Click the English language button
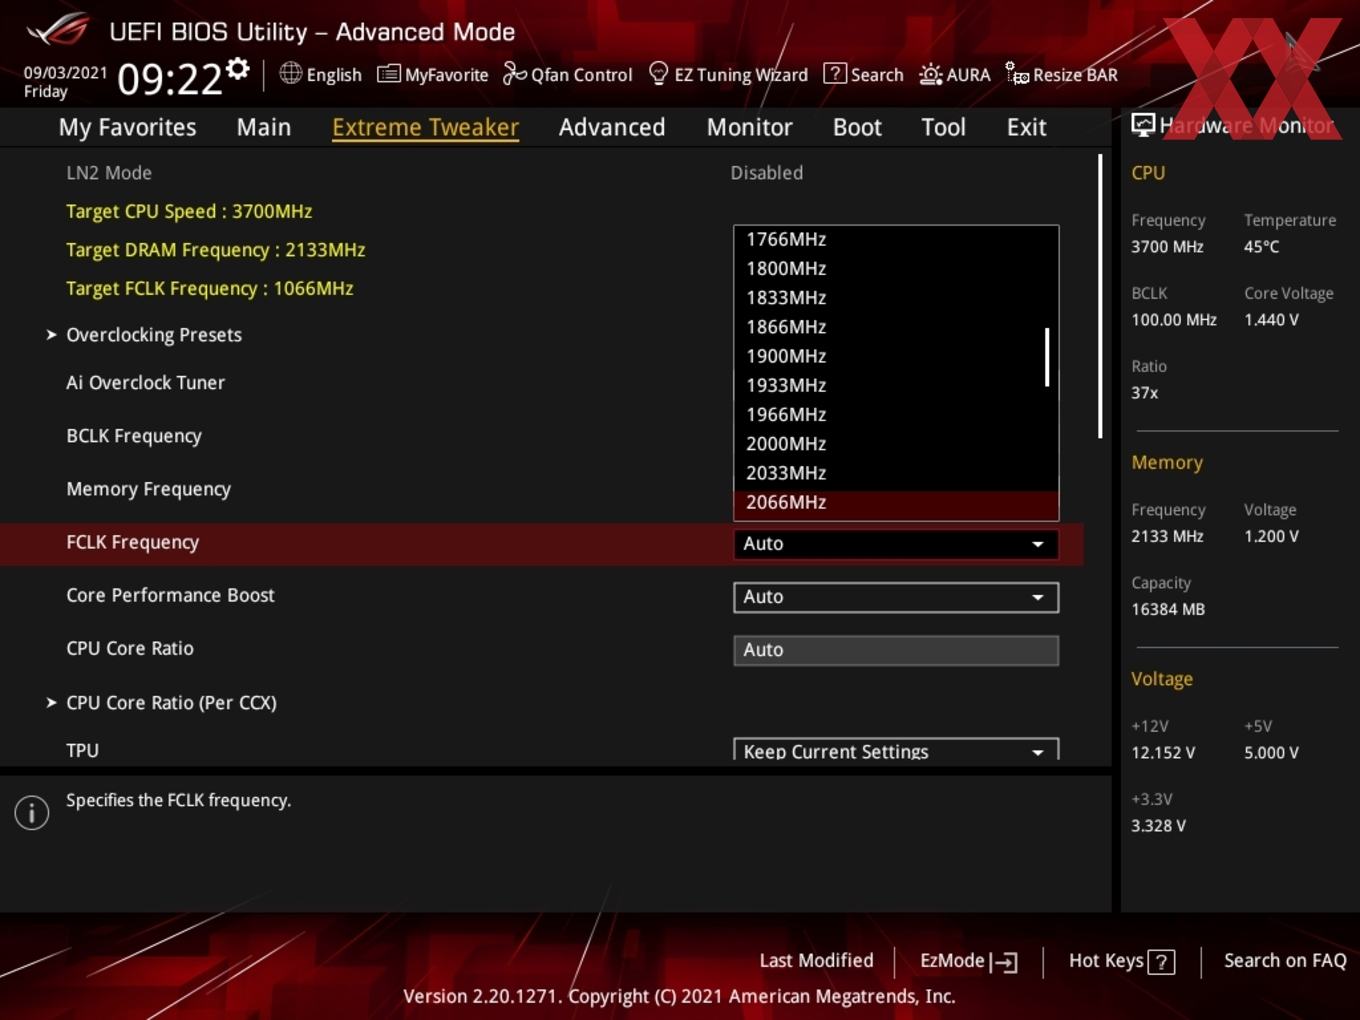The width and height of the screenshot is (1360, 1020). 320,74
